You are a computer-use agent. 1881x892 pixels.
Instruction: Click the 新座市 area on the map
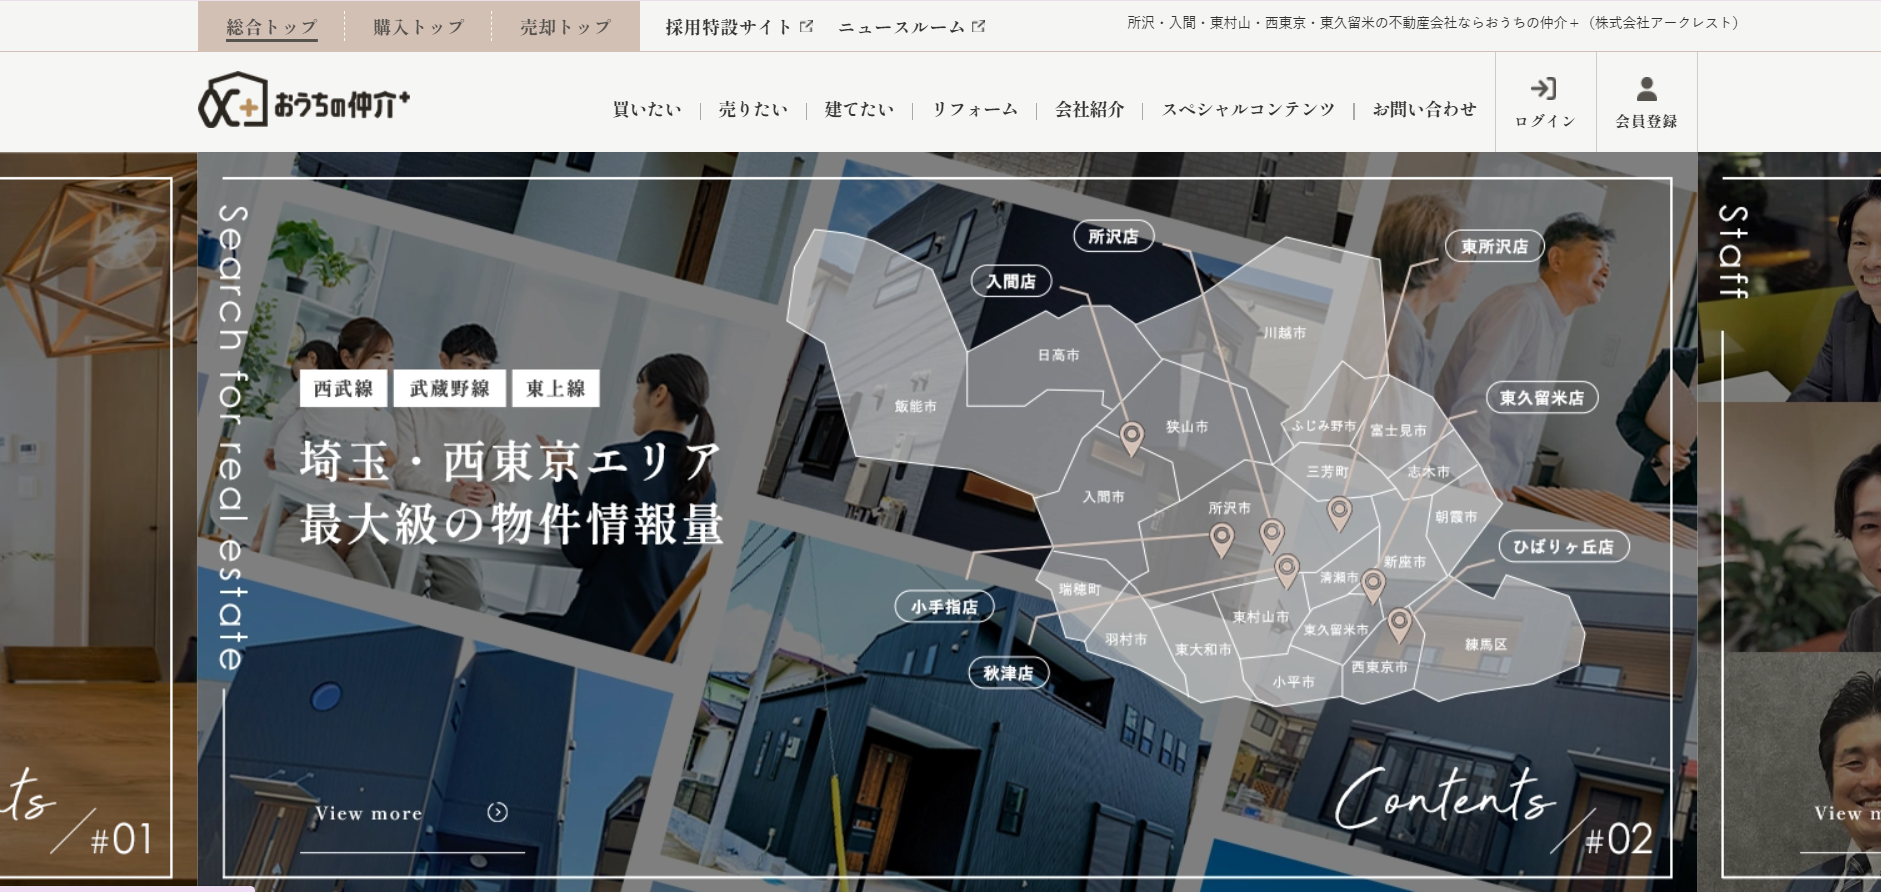coord(1405,562)
